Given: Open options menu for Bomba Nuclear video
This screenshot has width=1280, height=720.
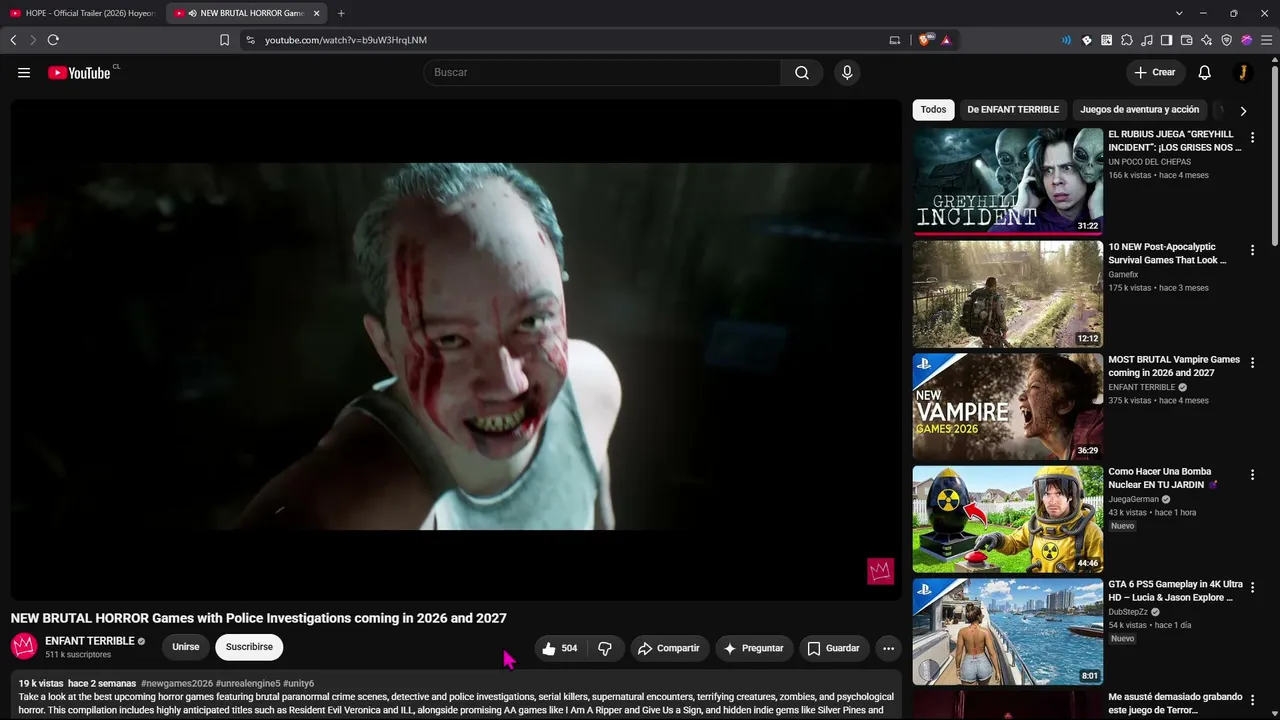Looking at the screenshot, I should pyautogui.click(x=1252, y=475).
